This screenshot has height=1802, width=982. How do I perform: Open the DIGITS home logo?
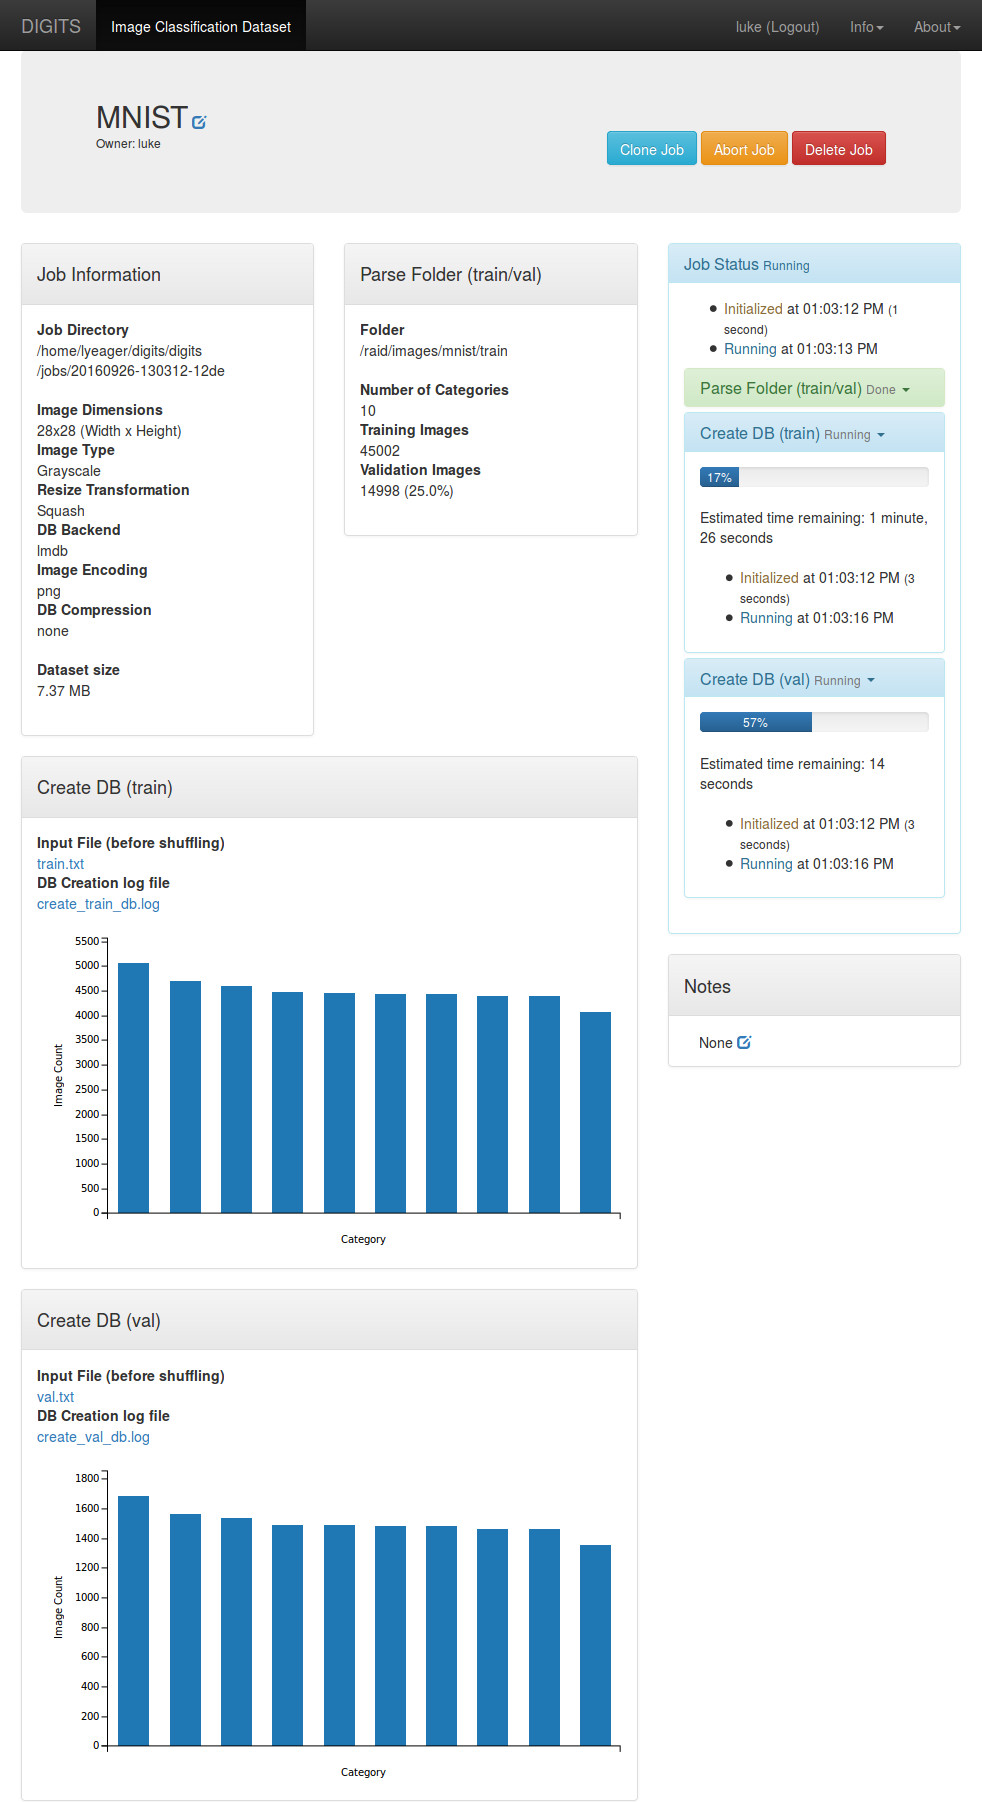coord(51,26)
